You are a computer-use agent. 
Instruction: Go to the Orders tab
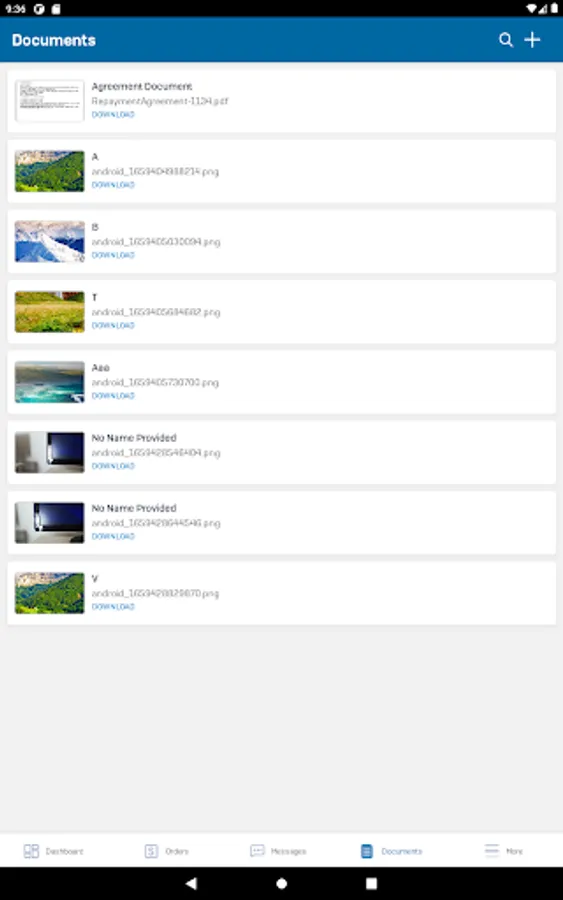166,851
